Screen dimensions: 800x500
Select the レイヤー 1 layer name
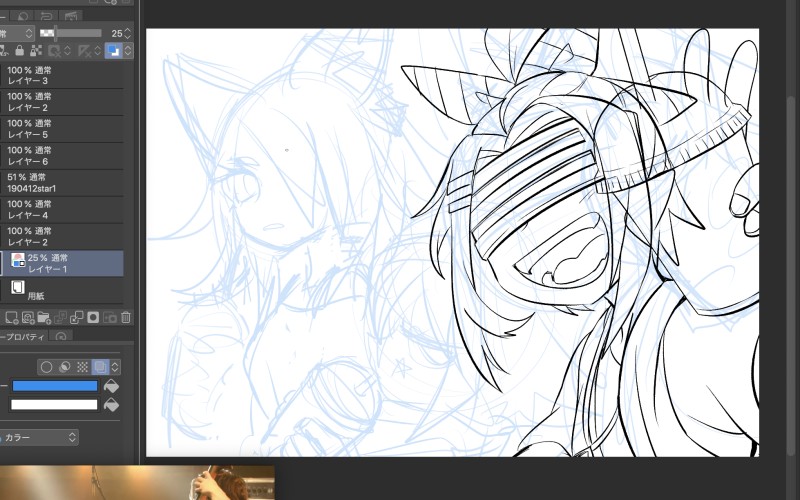47,269
